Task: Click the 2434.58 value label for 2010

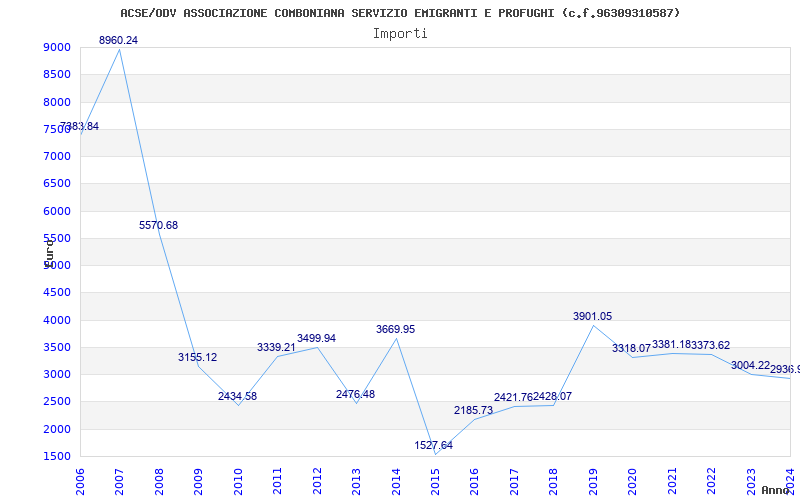Action: tap(237, 397)
